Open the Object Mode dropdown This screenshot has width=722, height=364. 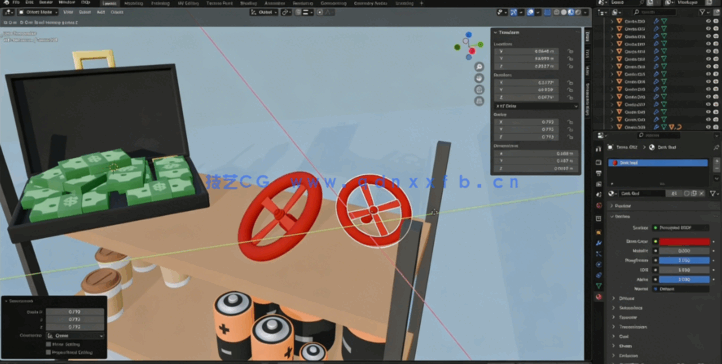(x=38, y=12)
